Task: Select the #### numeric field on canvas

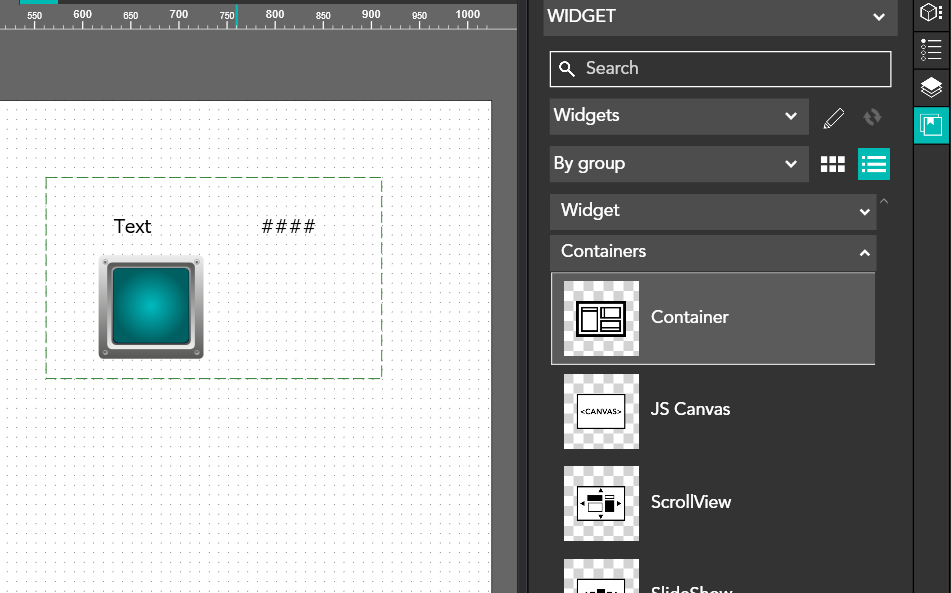Action: pos(288,227)
